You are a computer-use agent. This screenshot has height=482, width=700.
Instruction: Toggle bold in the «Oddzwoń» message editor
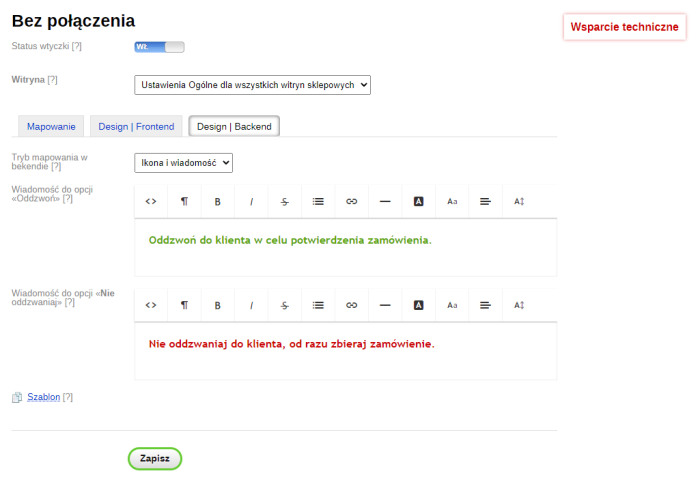217,201
